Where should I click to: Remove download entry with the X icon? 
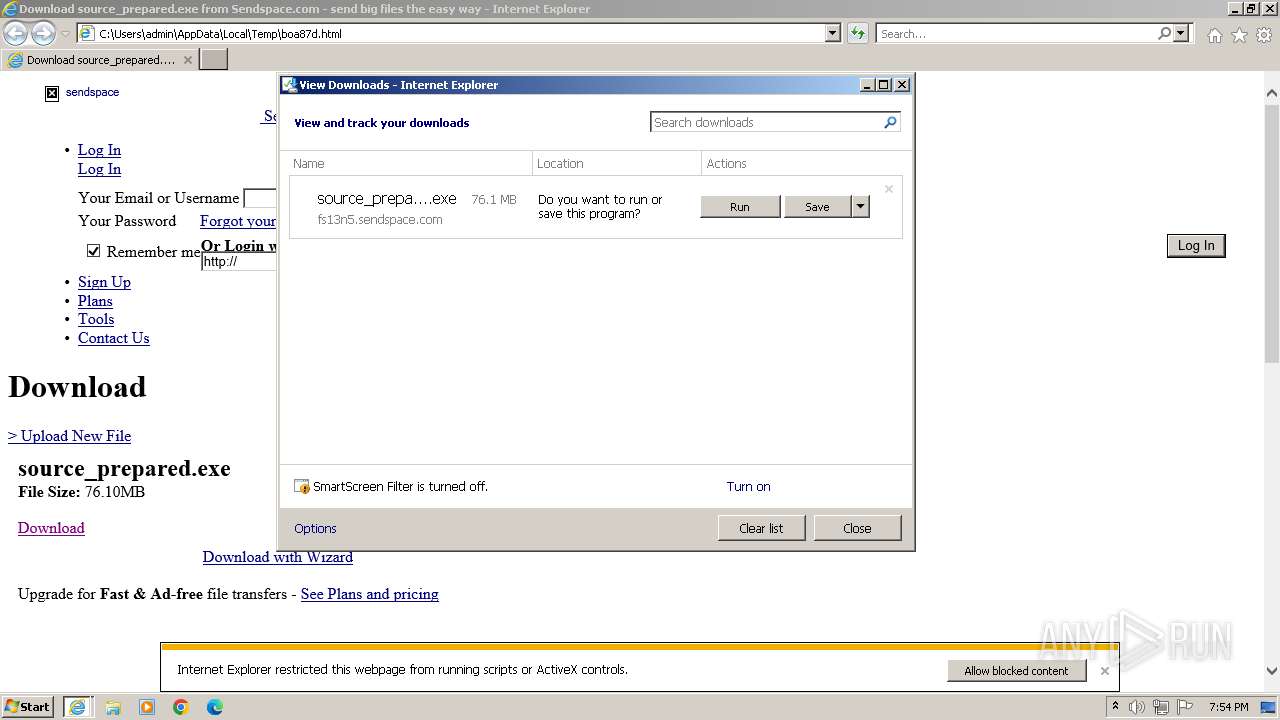(888, 189)
